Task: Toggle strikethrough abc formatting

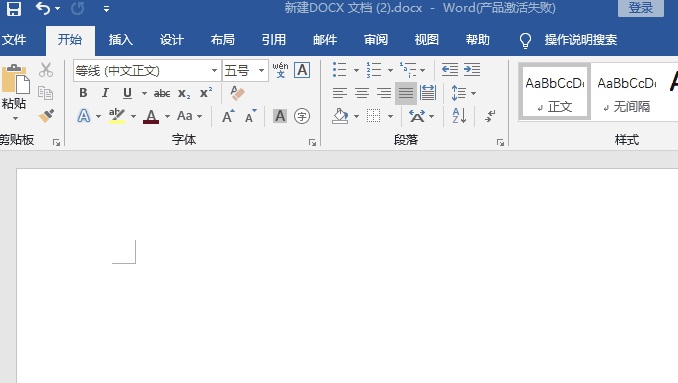Action: (x=162, y=93)
